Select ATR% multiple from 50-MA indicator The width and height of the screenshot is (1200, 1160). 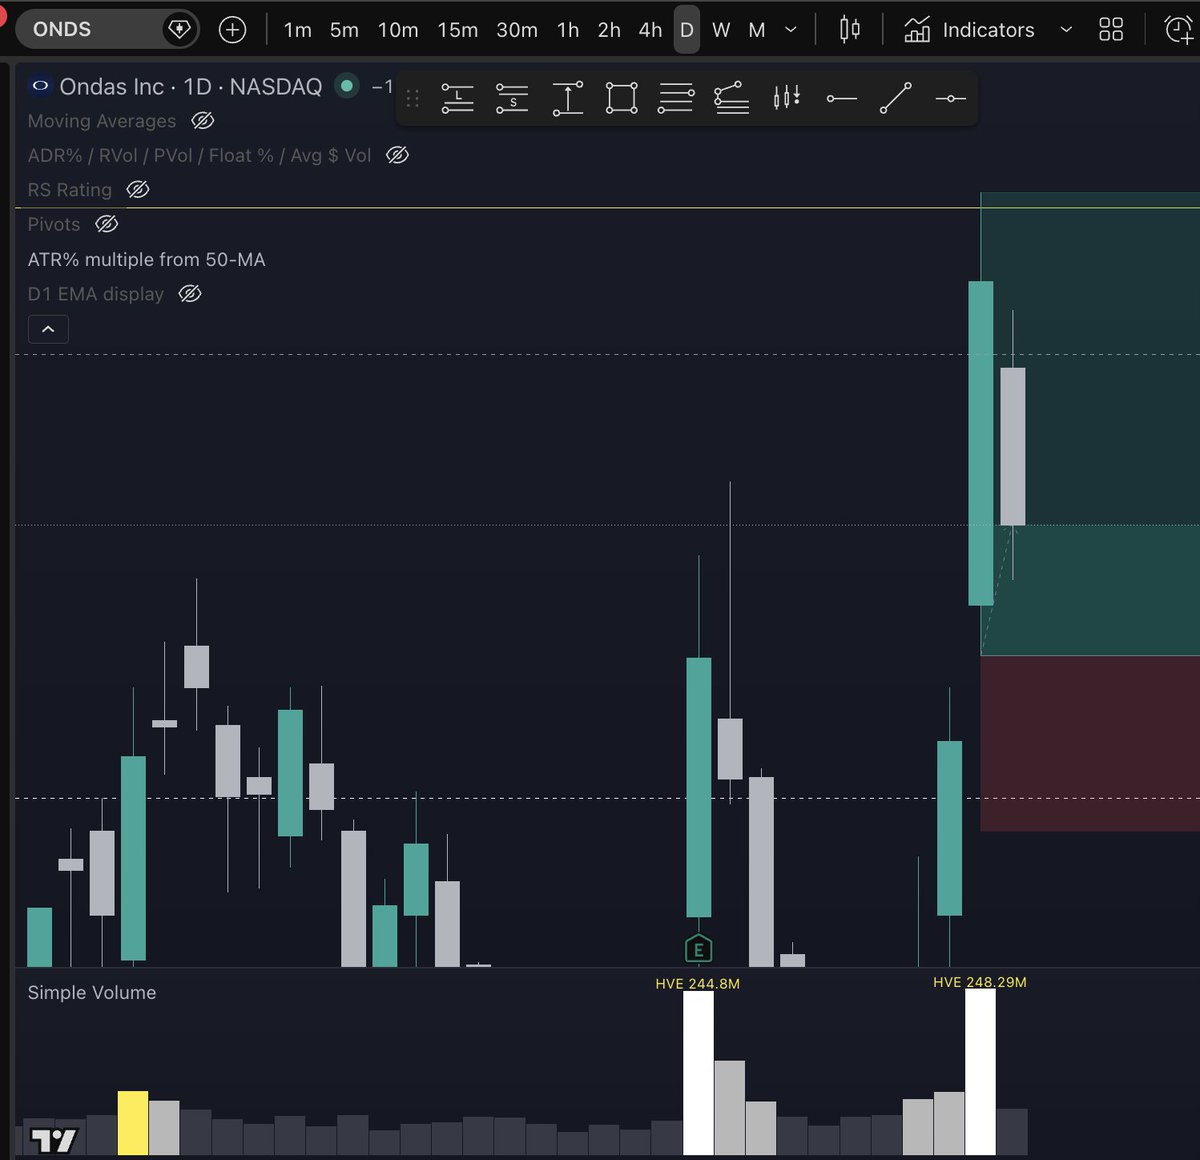[x=146, y=259]
